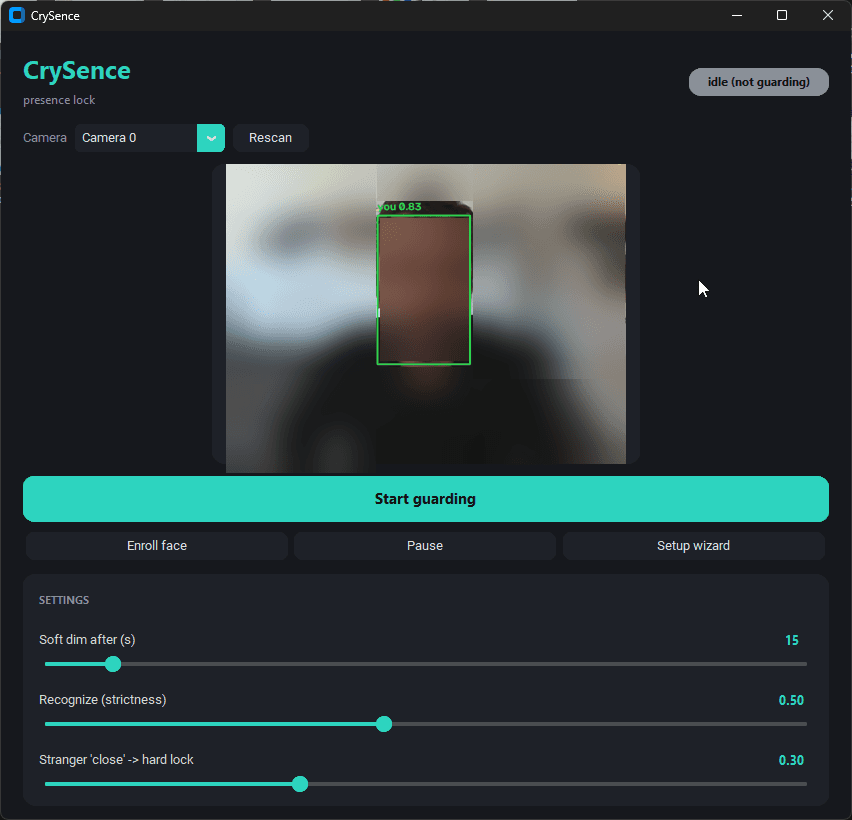Click the CrySence app icon in title bar
The height and width of the screenshot is (820, 852).
17,15
